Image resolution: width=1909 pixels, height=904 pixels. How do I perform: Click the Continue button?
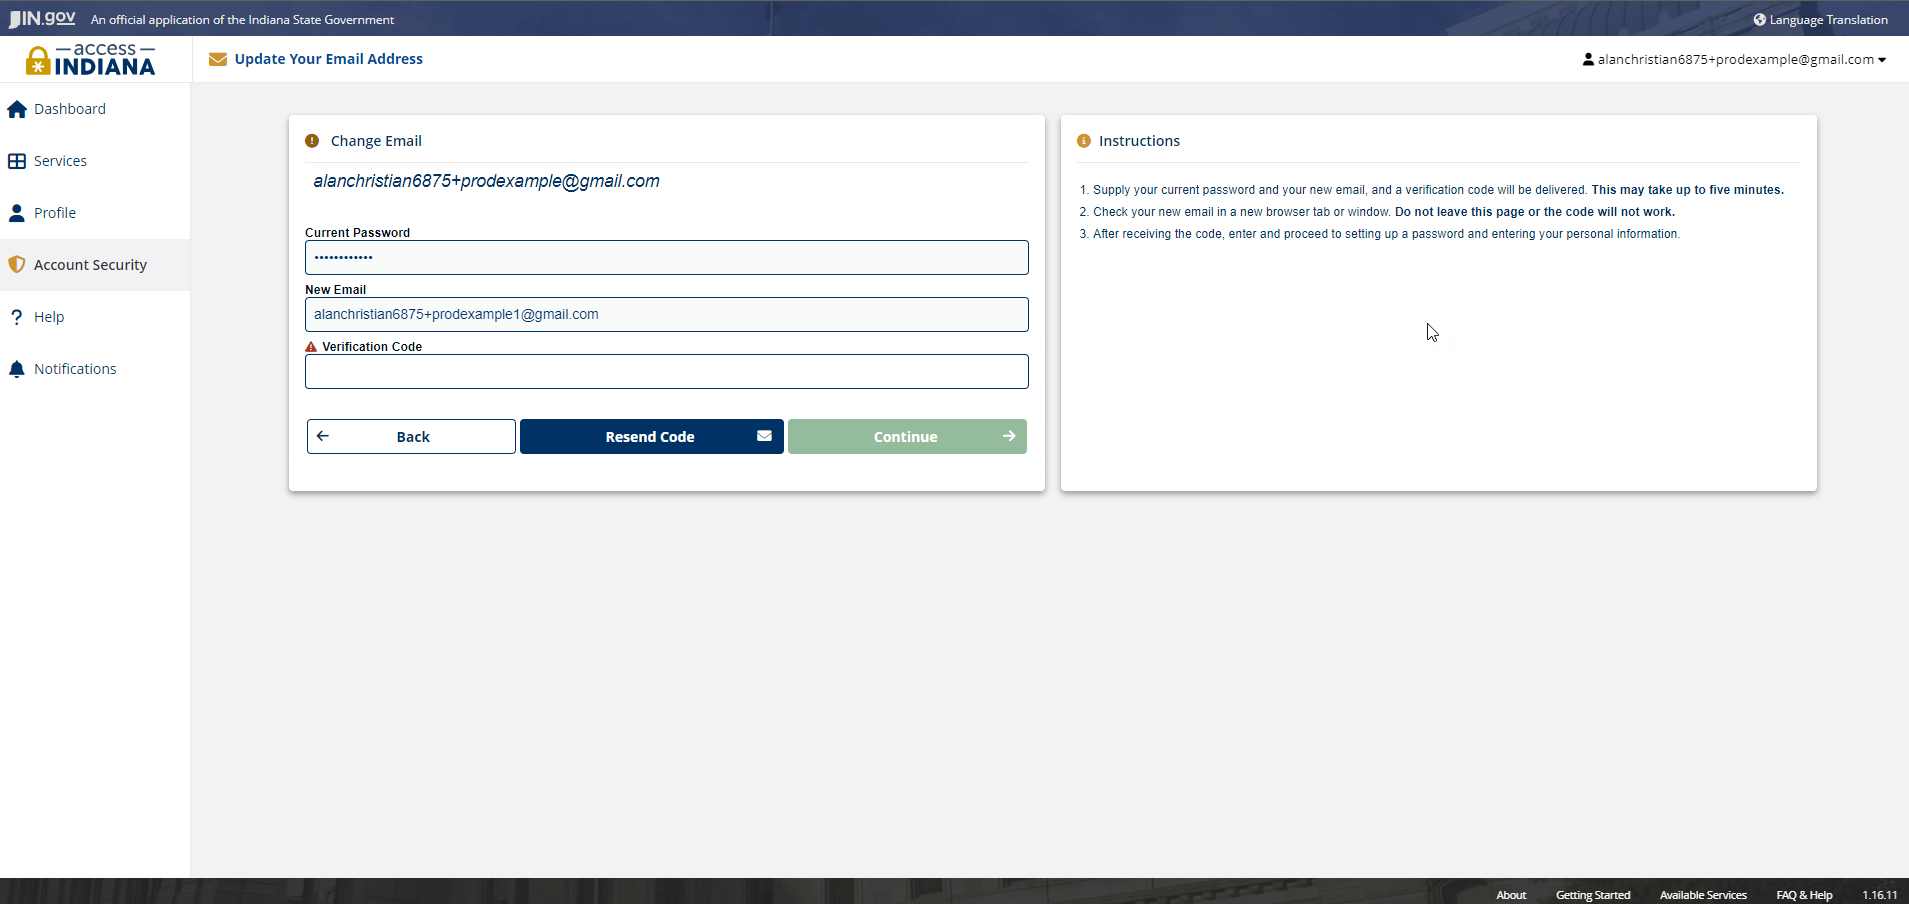(907, 437)
